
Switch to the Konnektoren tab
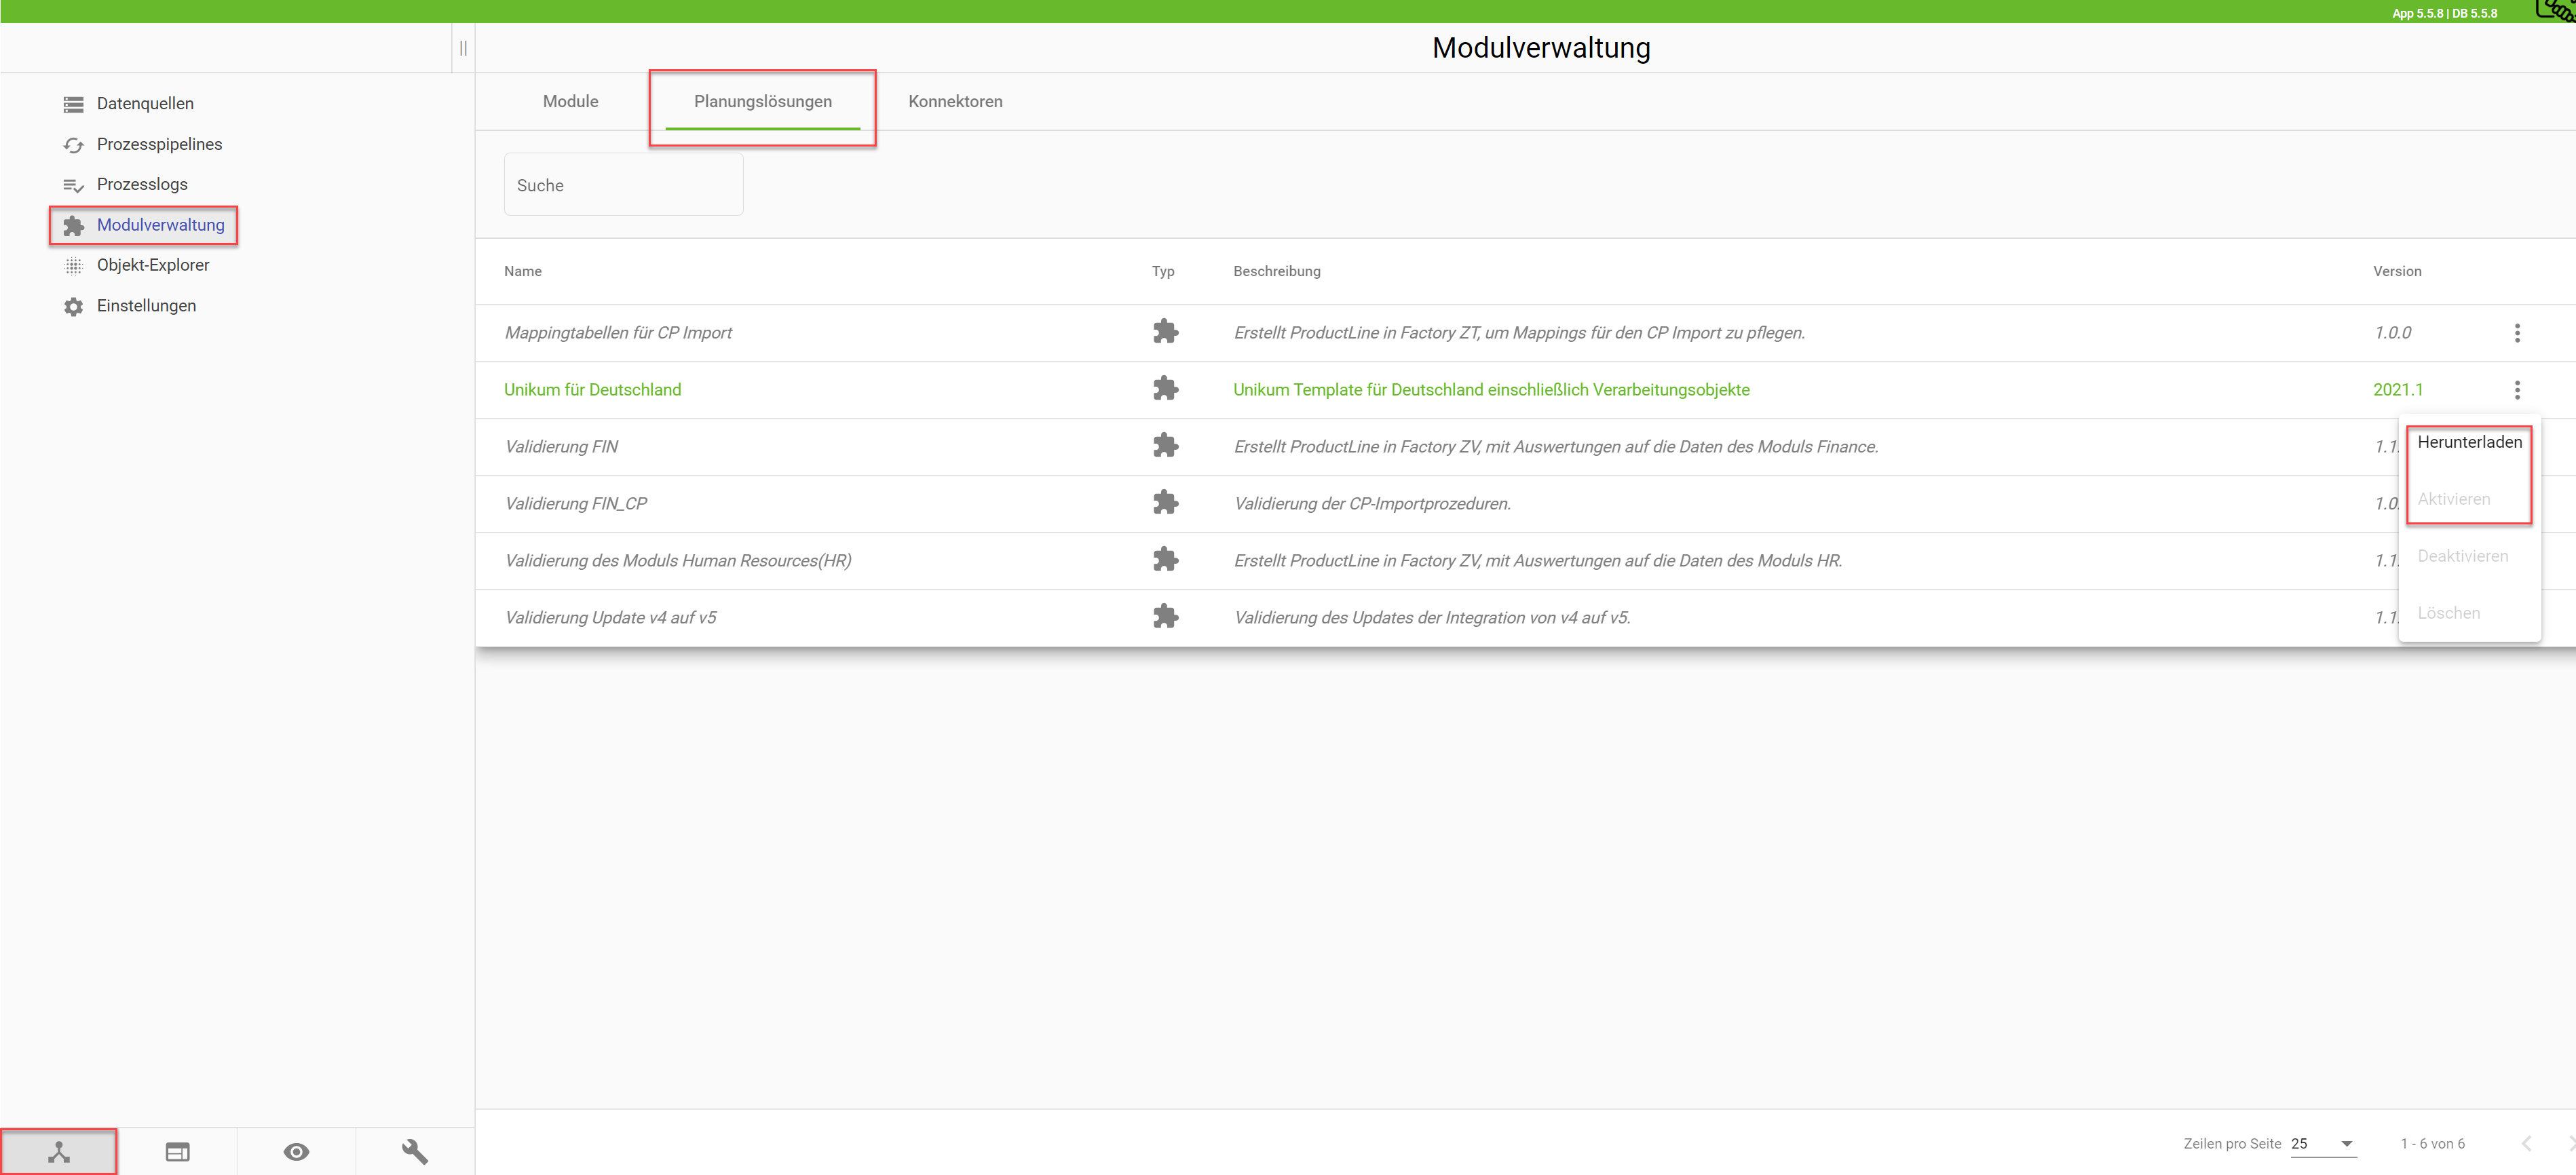point(955,101)
